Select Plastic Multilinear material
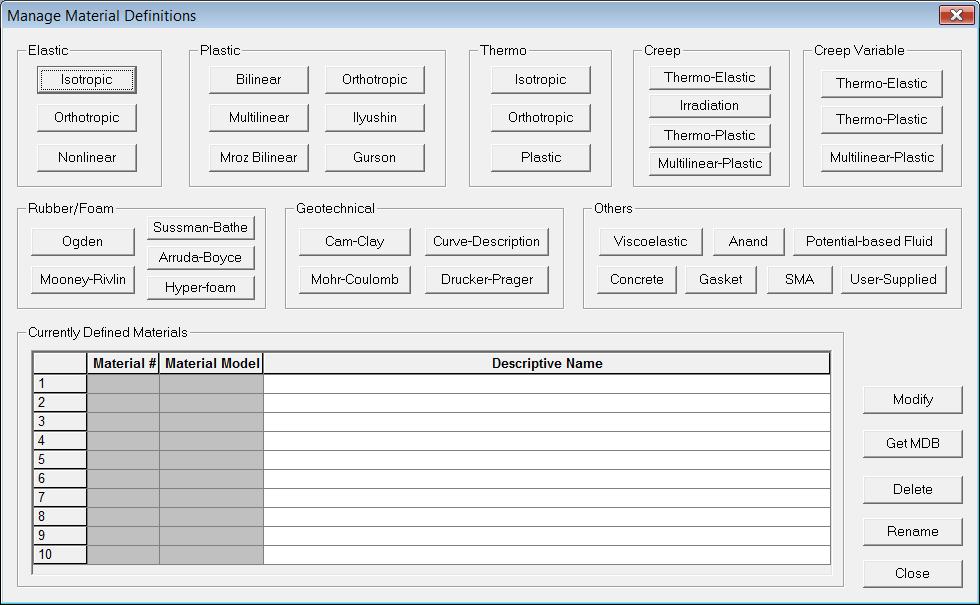This screenshot has width=980, height=605. [x=258, y=118]
